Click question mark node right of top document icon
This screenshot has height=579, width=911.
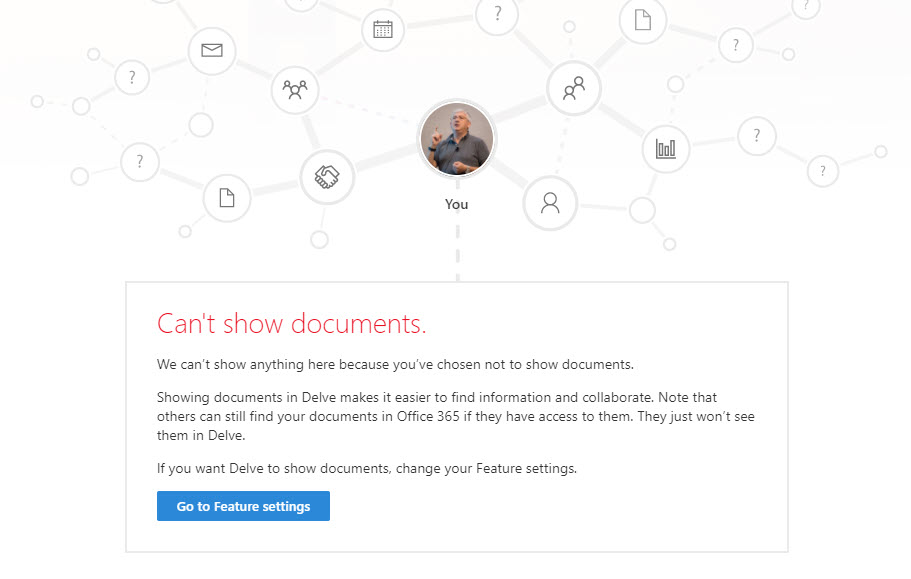pyautogui.click(x=736, y=45)
